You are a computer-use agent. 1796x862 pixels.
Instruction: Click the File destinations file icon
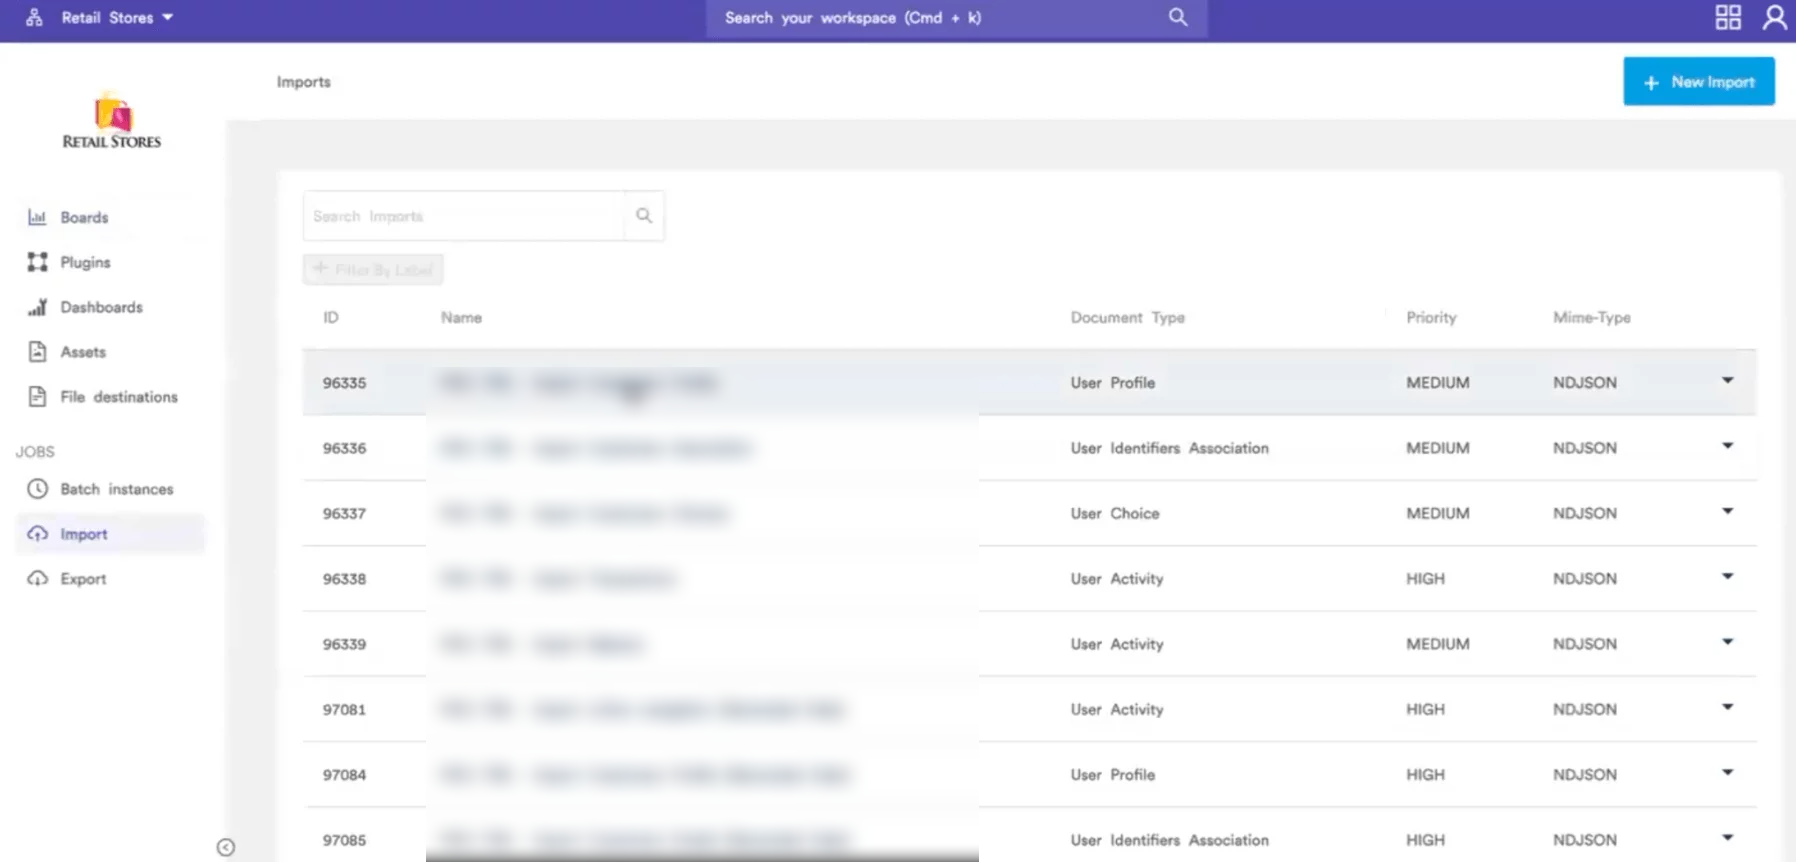tap(37, 397)
